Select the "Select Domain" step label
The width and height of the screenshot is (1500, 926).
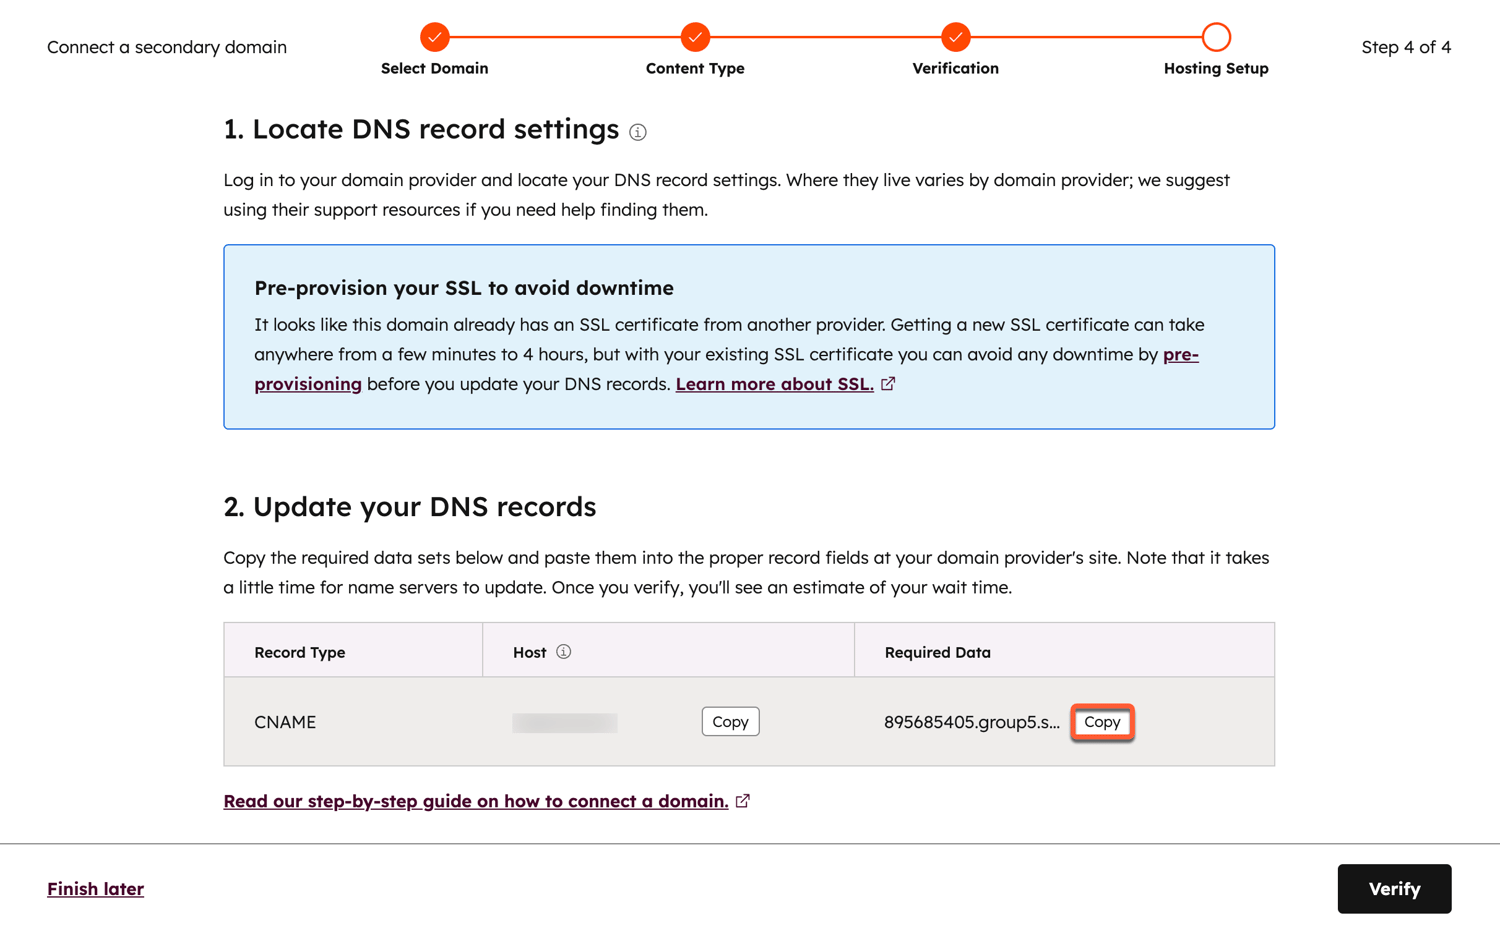(x=434, y=68)
